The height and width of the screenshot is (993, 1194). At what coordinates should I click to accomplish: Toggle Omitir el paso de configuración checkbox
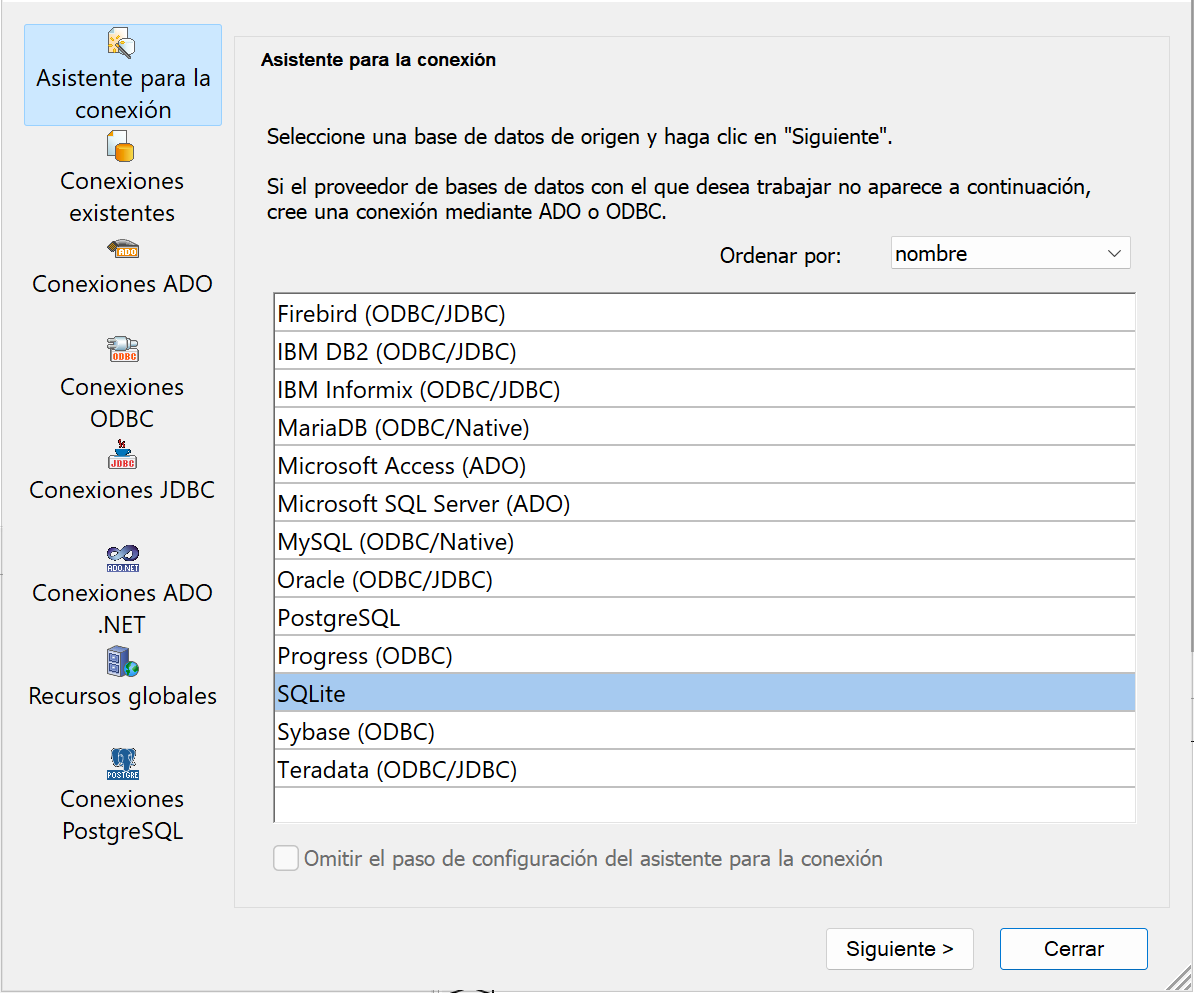[x=286, y=858]
